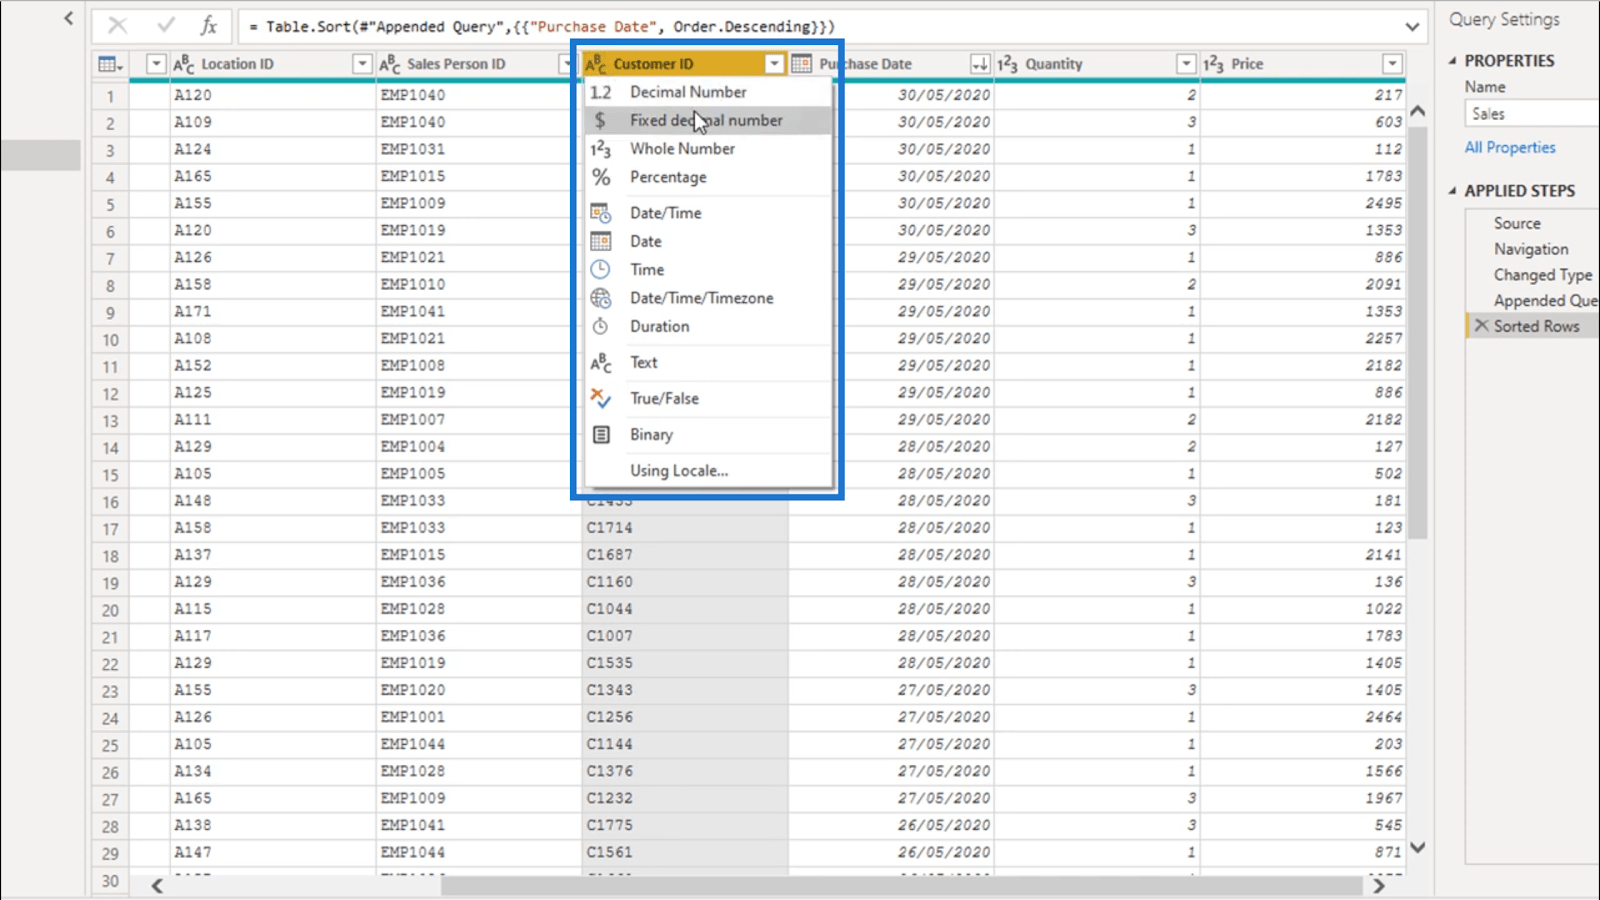The image size is (1600, 900).
Task: Open the All Properties link
Action: point(1510,147)
